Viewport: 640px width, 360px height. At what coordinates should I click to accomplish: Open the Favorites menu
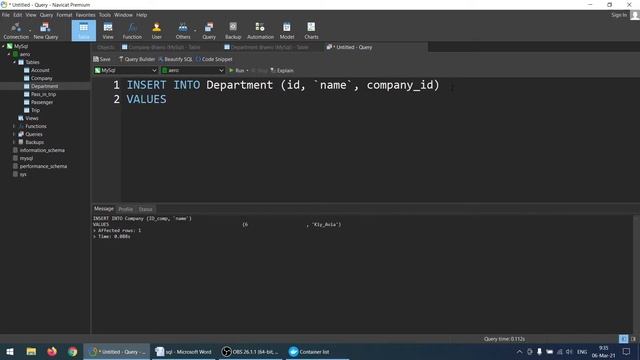click(x=85, y=15)
